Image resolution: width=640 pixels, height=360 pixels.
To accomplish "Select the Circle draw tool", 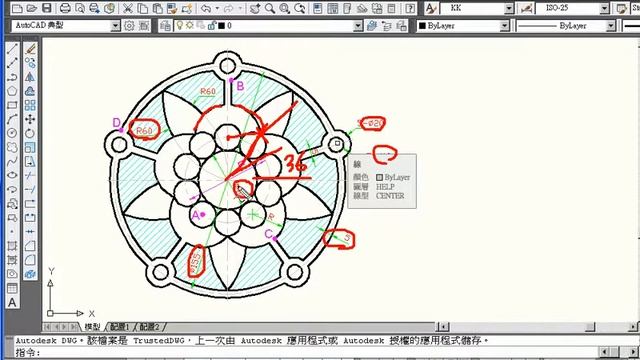I will [12, 133].
